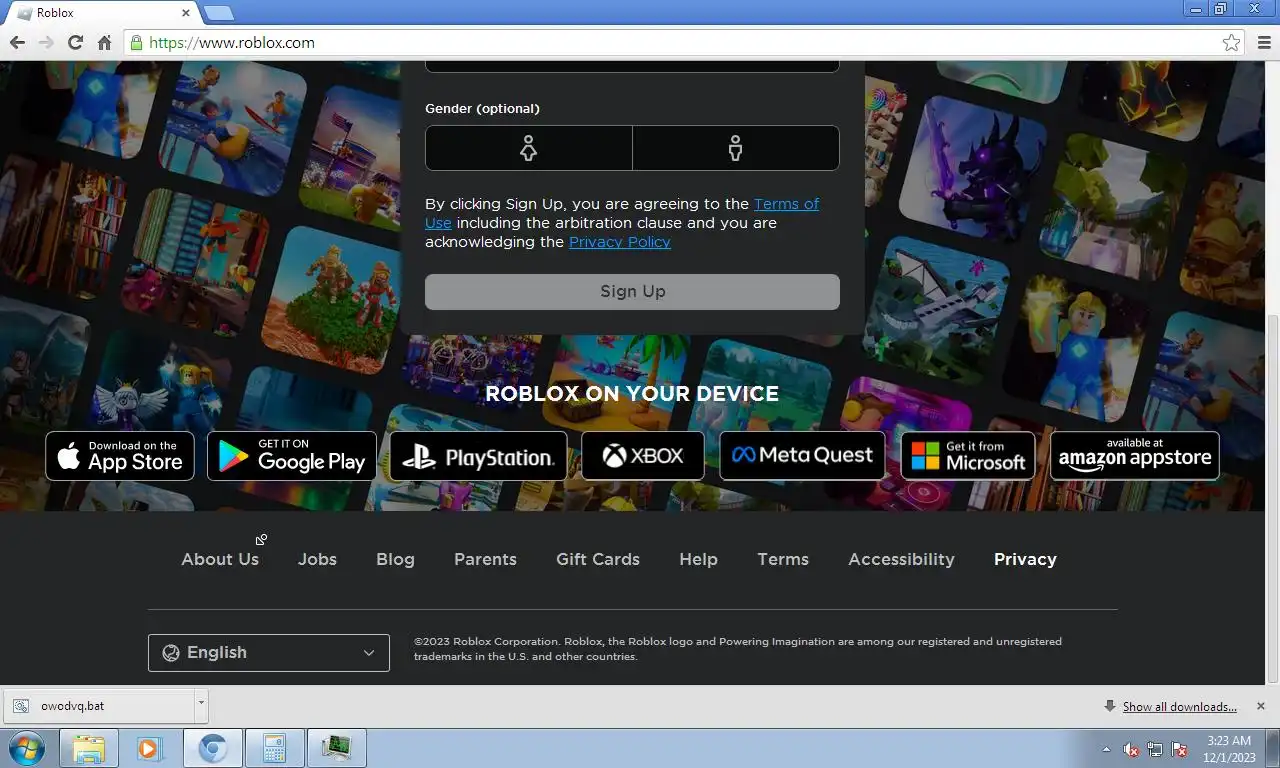Viewport: 1280px width, 768px height.
Task: Select the female gender icon
Action: (x=528, y=148)
